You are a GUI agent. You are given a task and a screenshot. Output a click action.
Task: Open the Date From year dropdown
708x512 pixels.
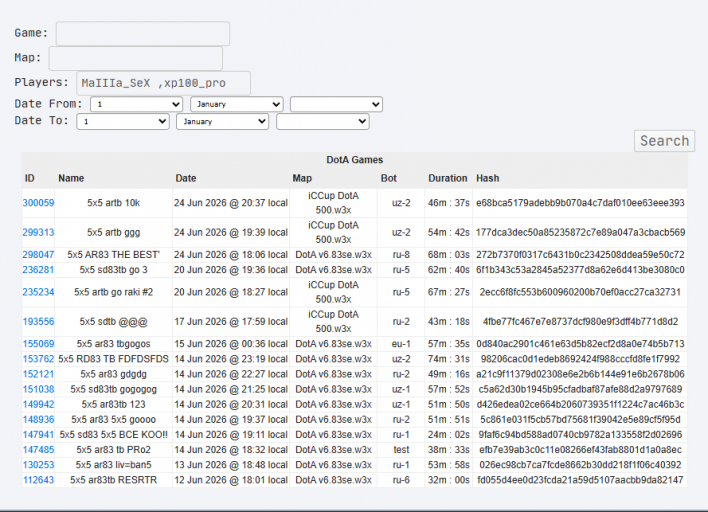(336, 104)
